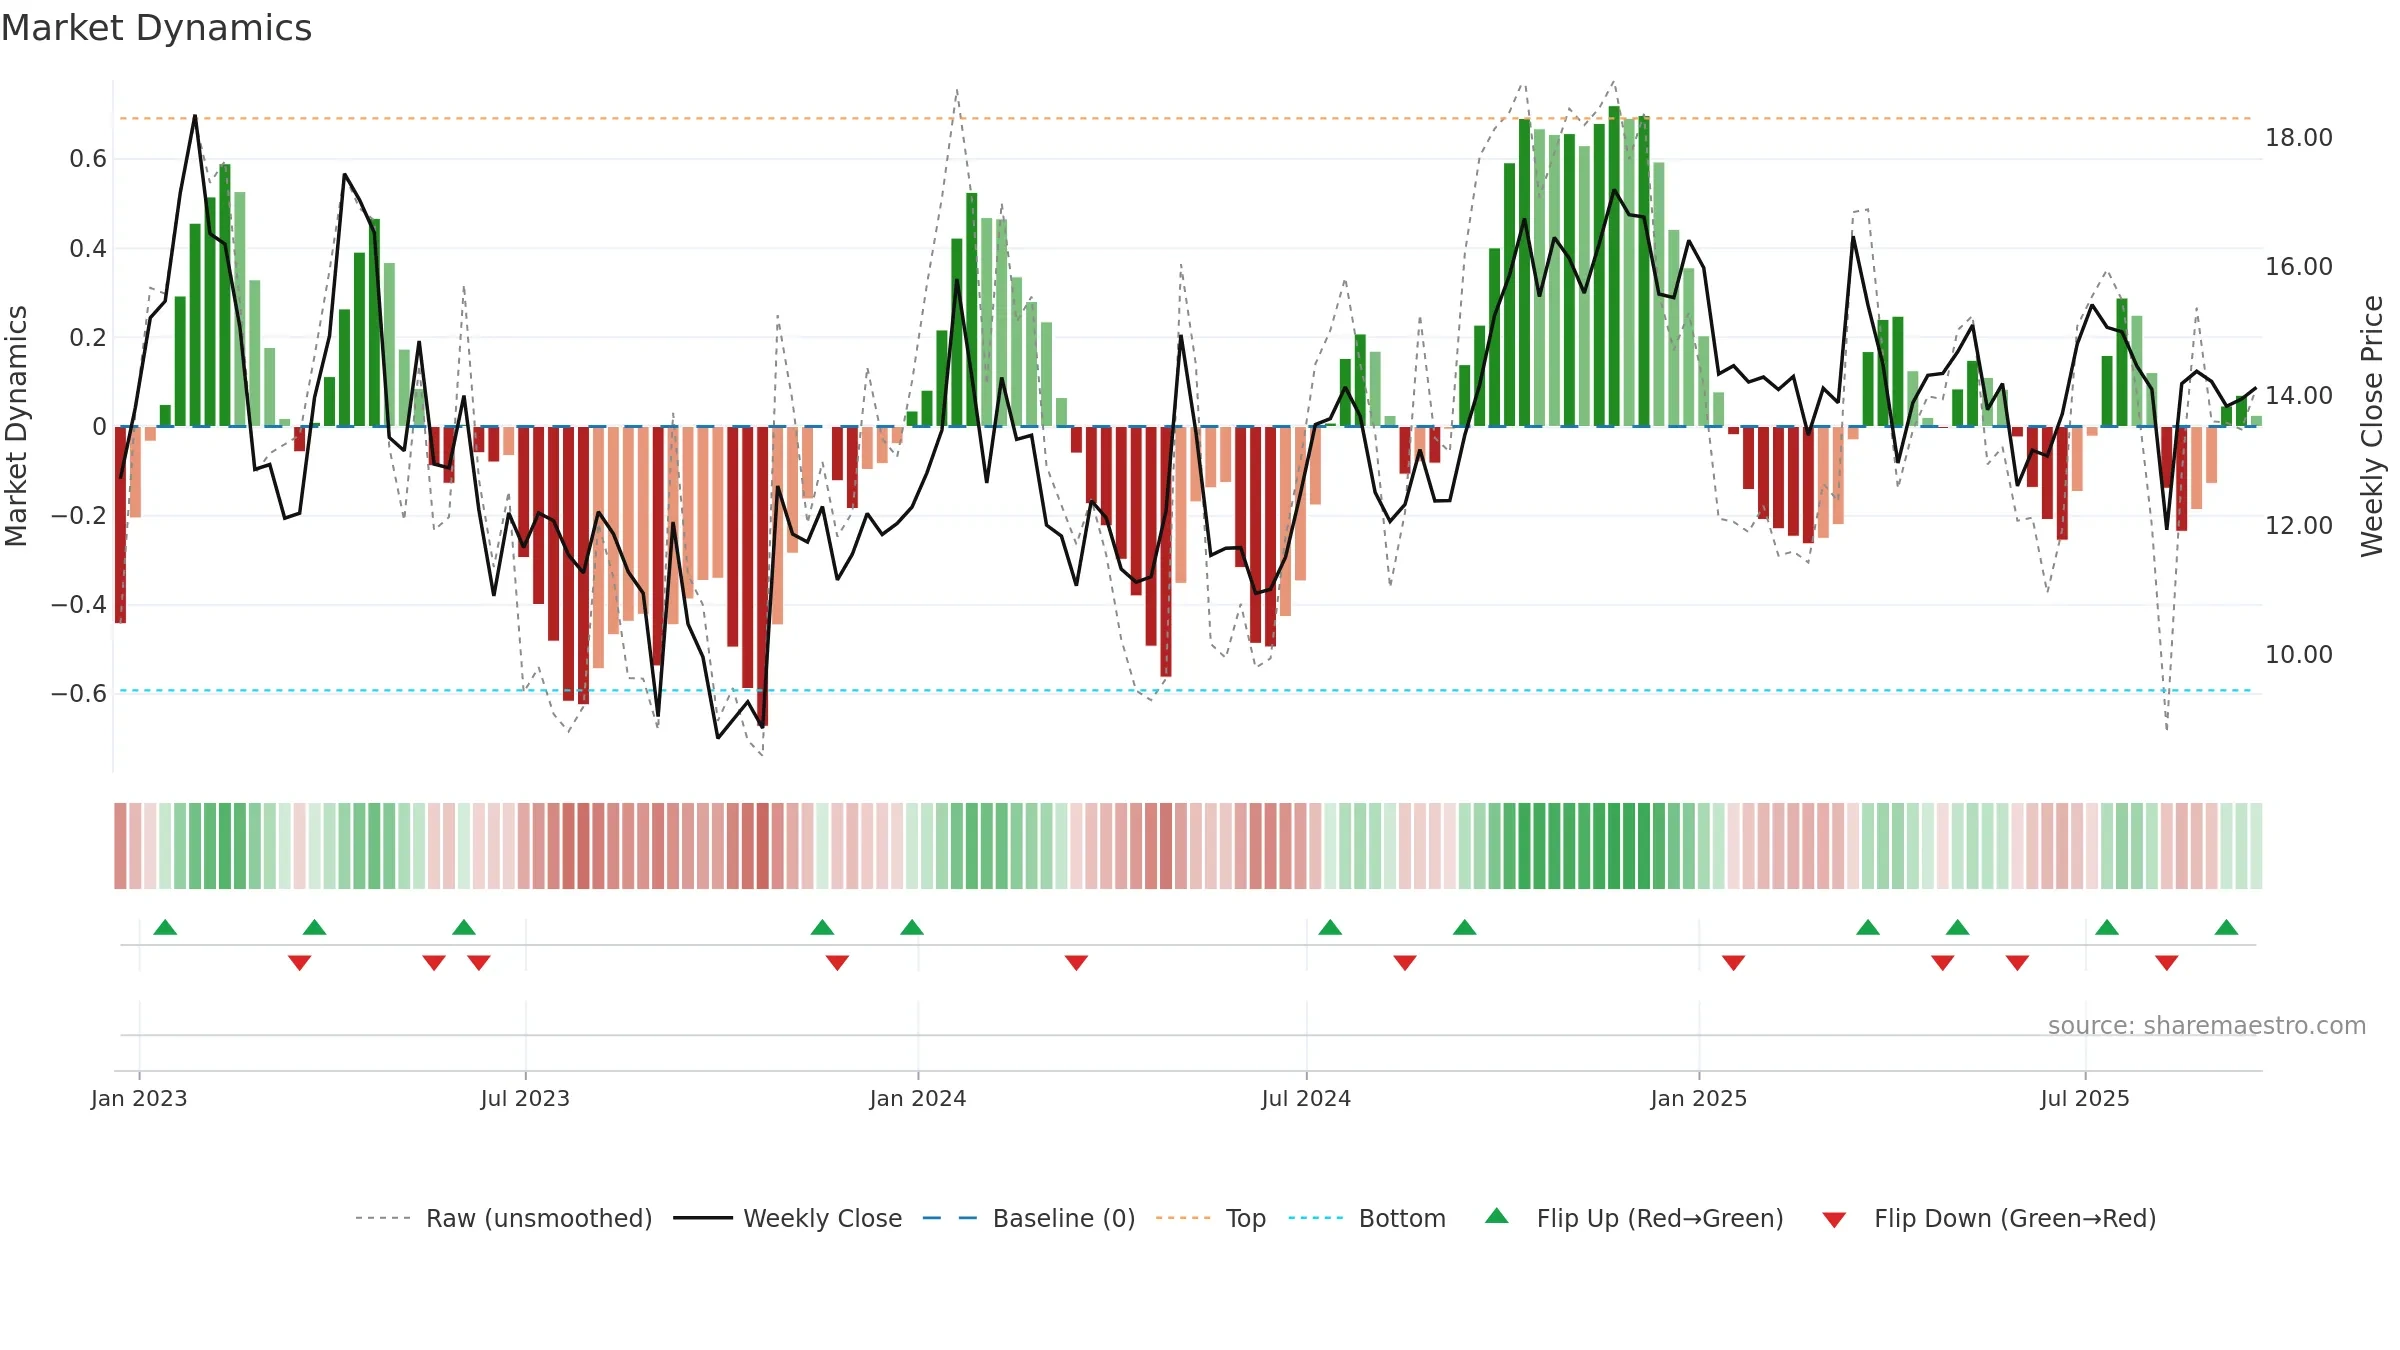Click the '0.4' left axis tick label

(x=88, y=248)
